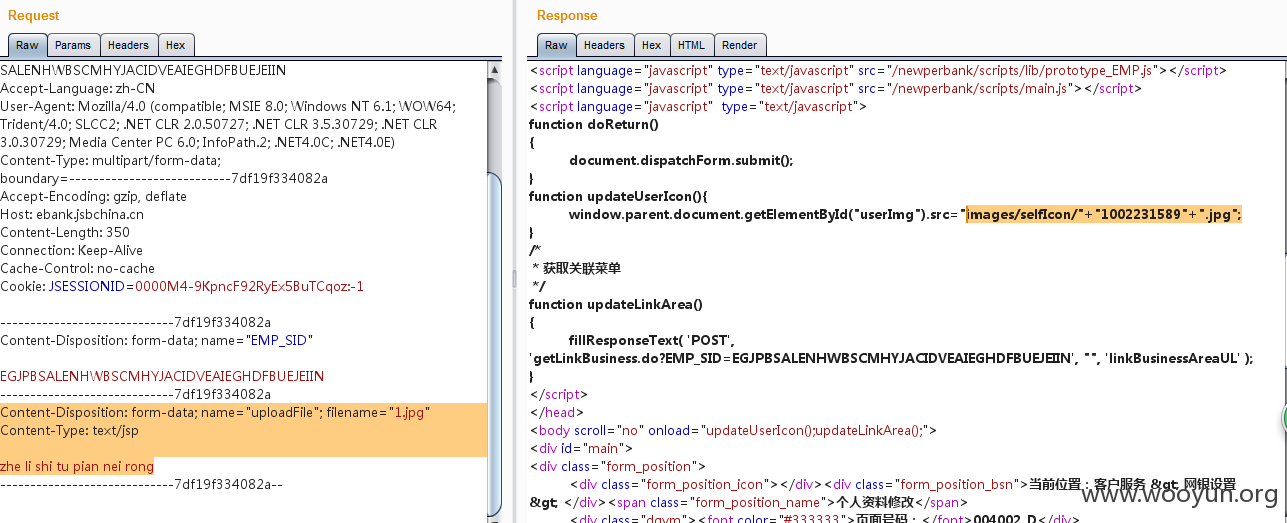Click the Request scrollbar up arrow
Image resolution: width=1287 pixels, height=523 pixels.
(x=495, y=71)
